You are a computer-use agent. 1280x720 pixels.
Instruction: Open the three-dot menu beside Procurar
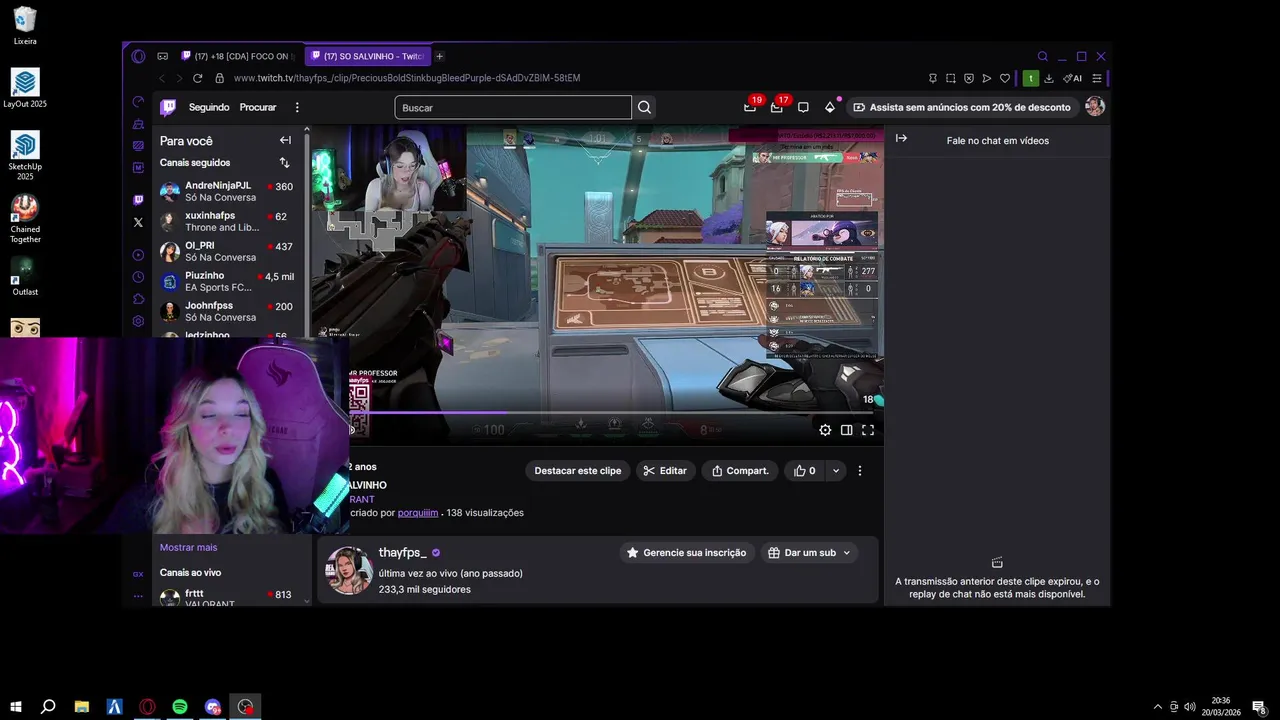(297, 107)
